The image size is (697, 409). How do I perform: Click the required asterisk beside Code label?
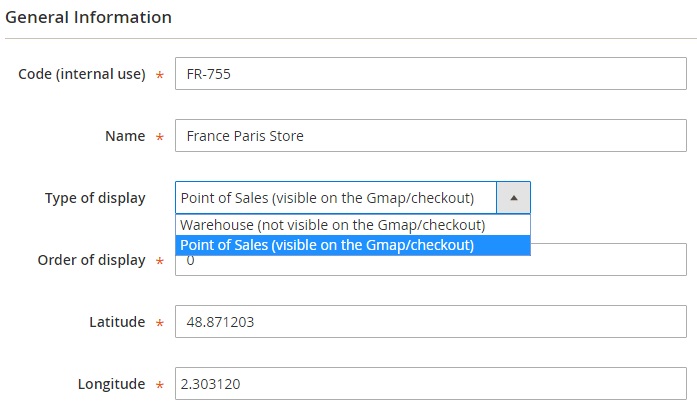click(160, 77)
